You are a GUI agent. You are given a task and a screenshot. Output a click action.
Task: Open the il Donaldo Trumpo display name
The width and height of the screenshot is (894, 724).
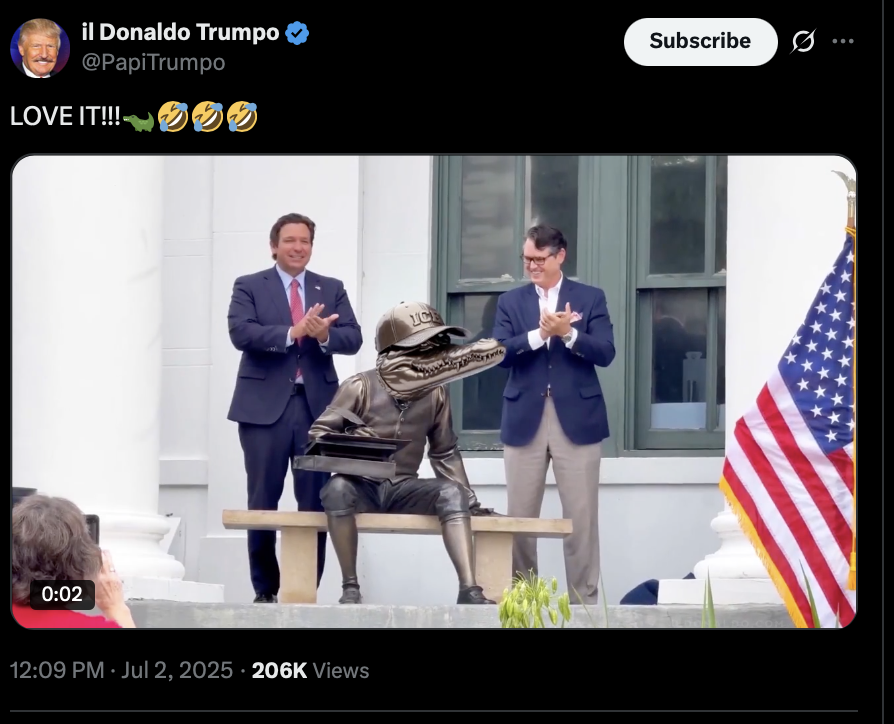click(180, 32)
